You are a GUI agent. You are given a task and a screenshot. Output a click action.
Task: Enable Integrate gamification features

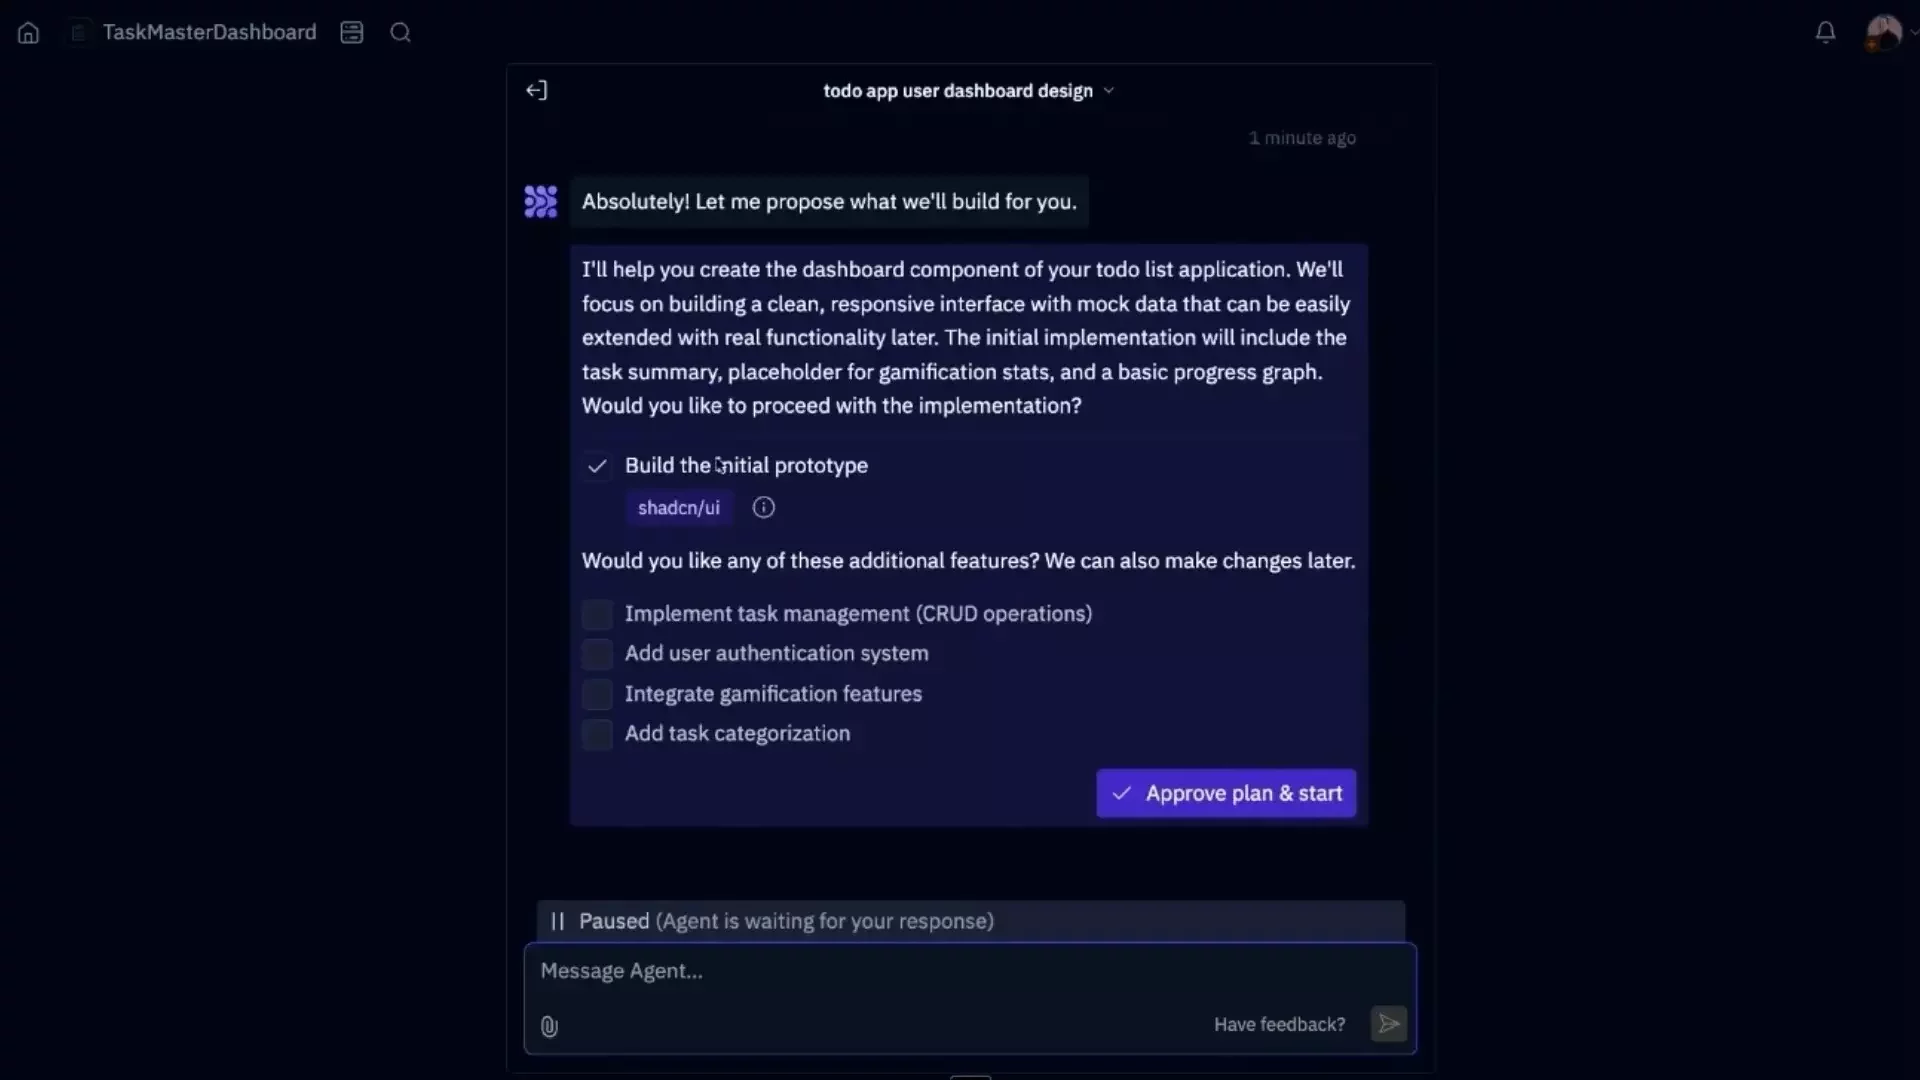(x=597, y=694)
